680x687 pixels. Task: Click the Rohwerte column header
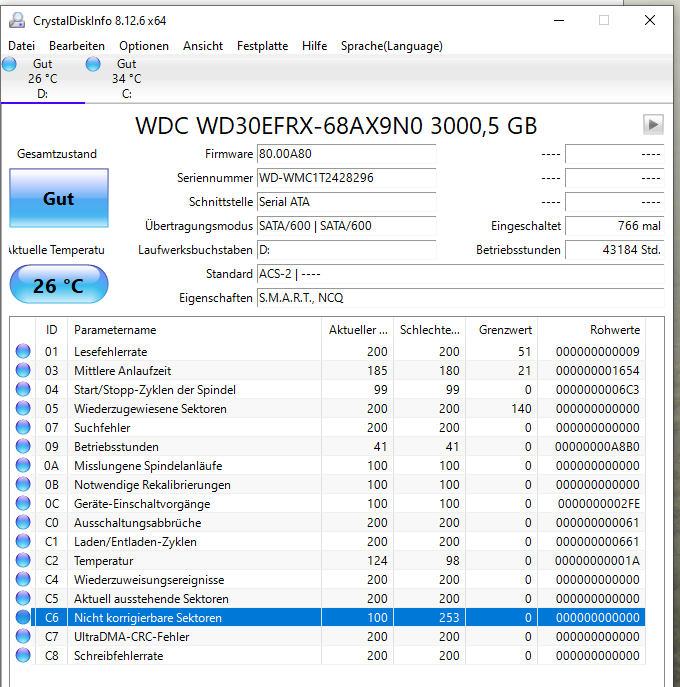point(591,329)
